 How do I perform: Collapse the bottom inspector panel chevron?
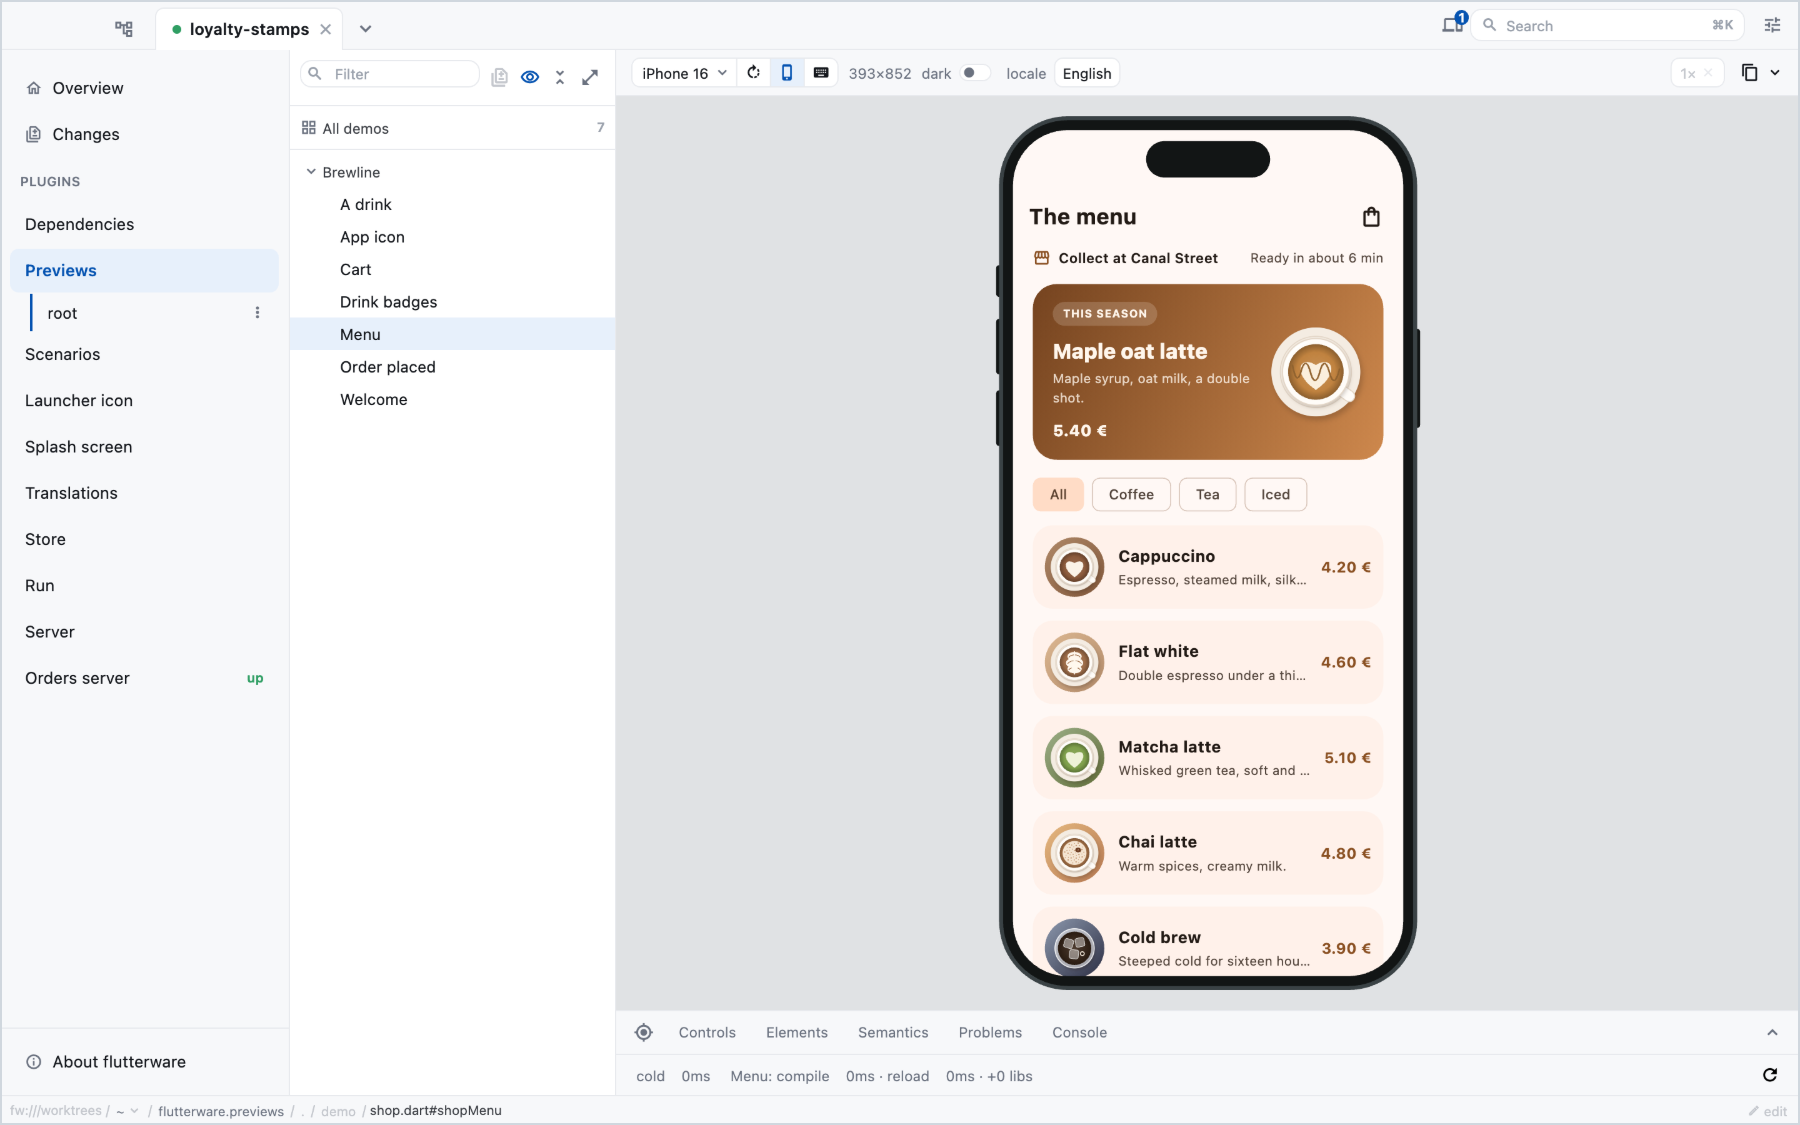point(1772,1032)
